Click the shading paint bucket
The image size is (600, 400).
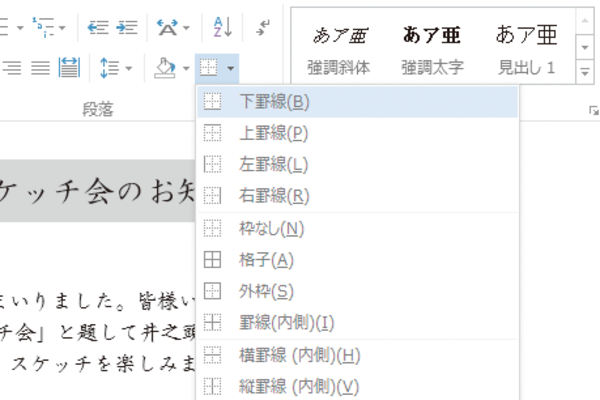click(165, 68)
